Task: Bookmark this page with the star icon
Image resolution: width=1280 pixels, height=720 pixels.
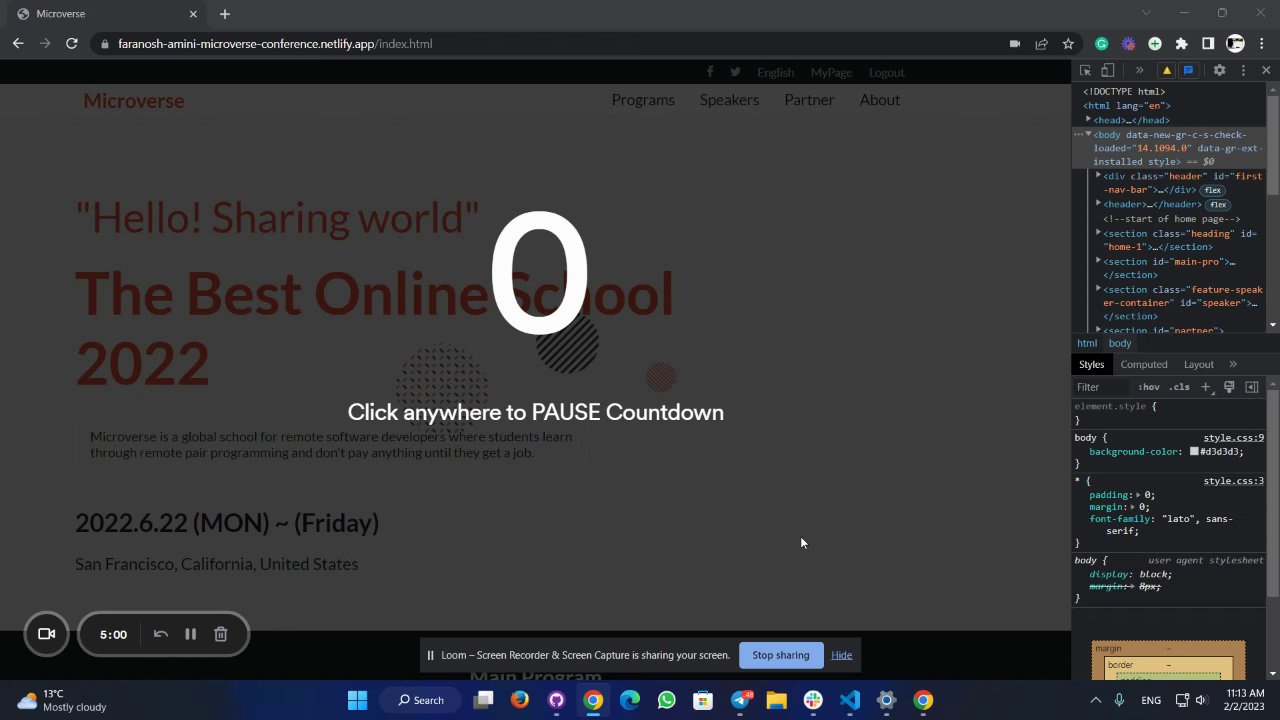Action: [x=1068, y=44]
